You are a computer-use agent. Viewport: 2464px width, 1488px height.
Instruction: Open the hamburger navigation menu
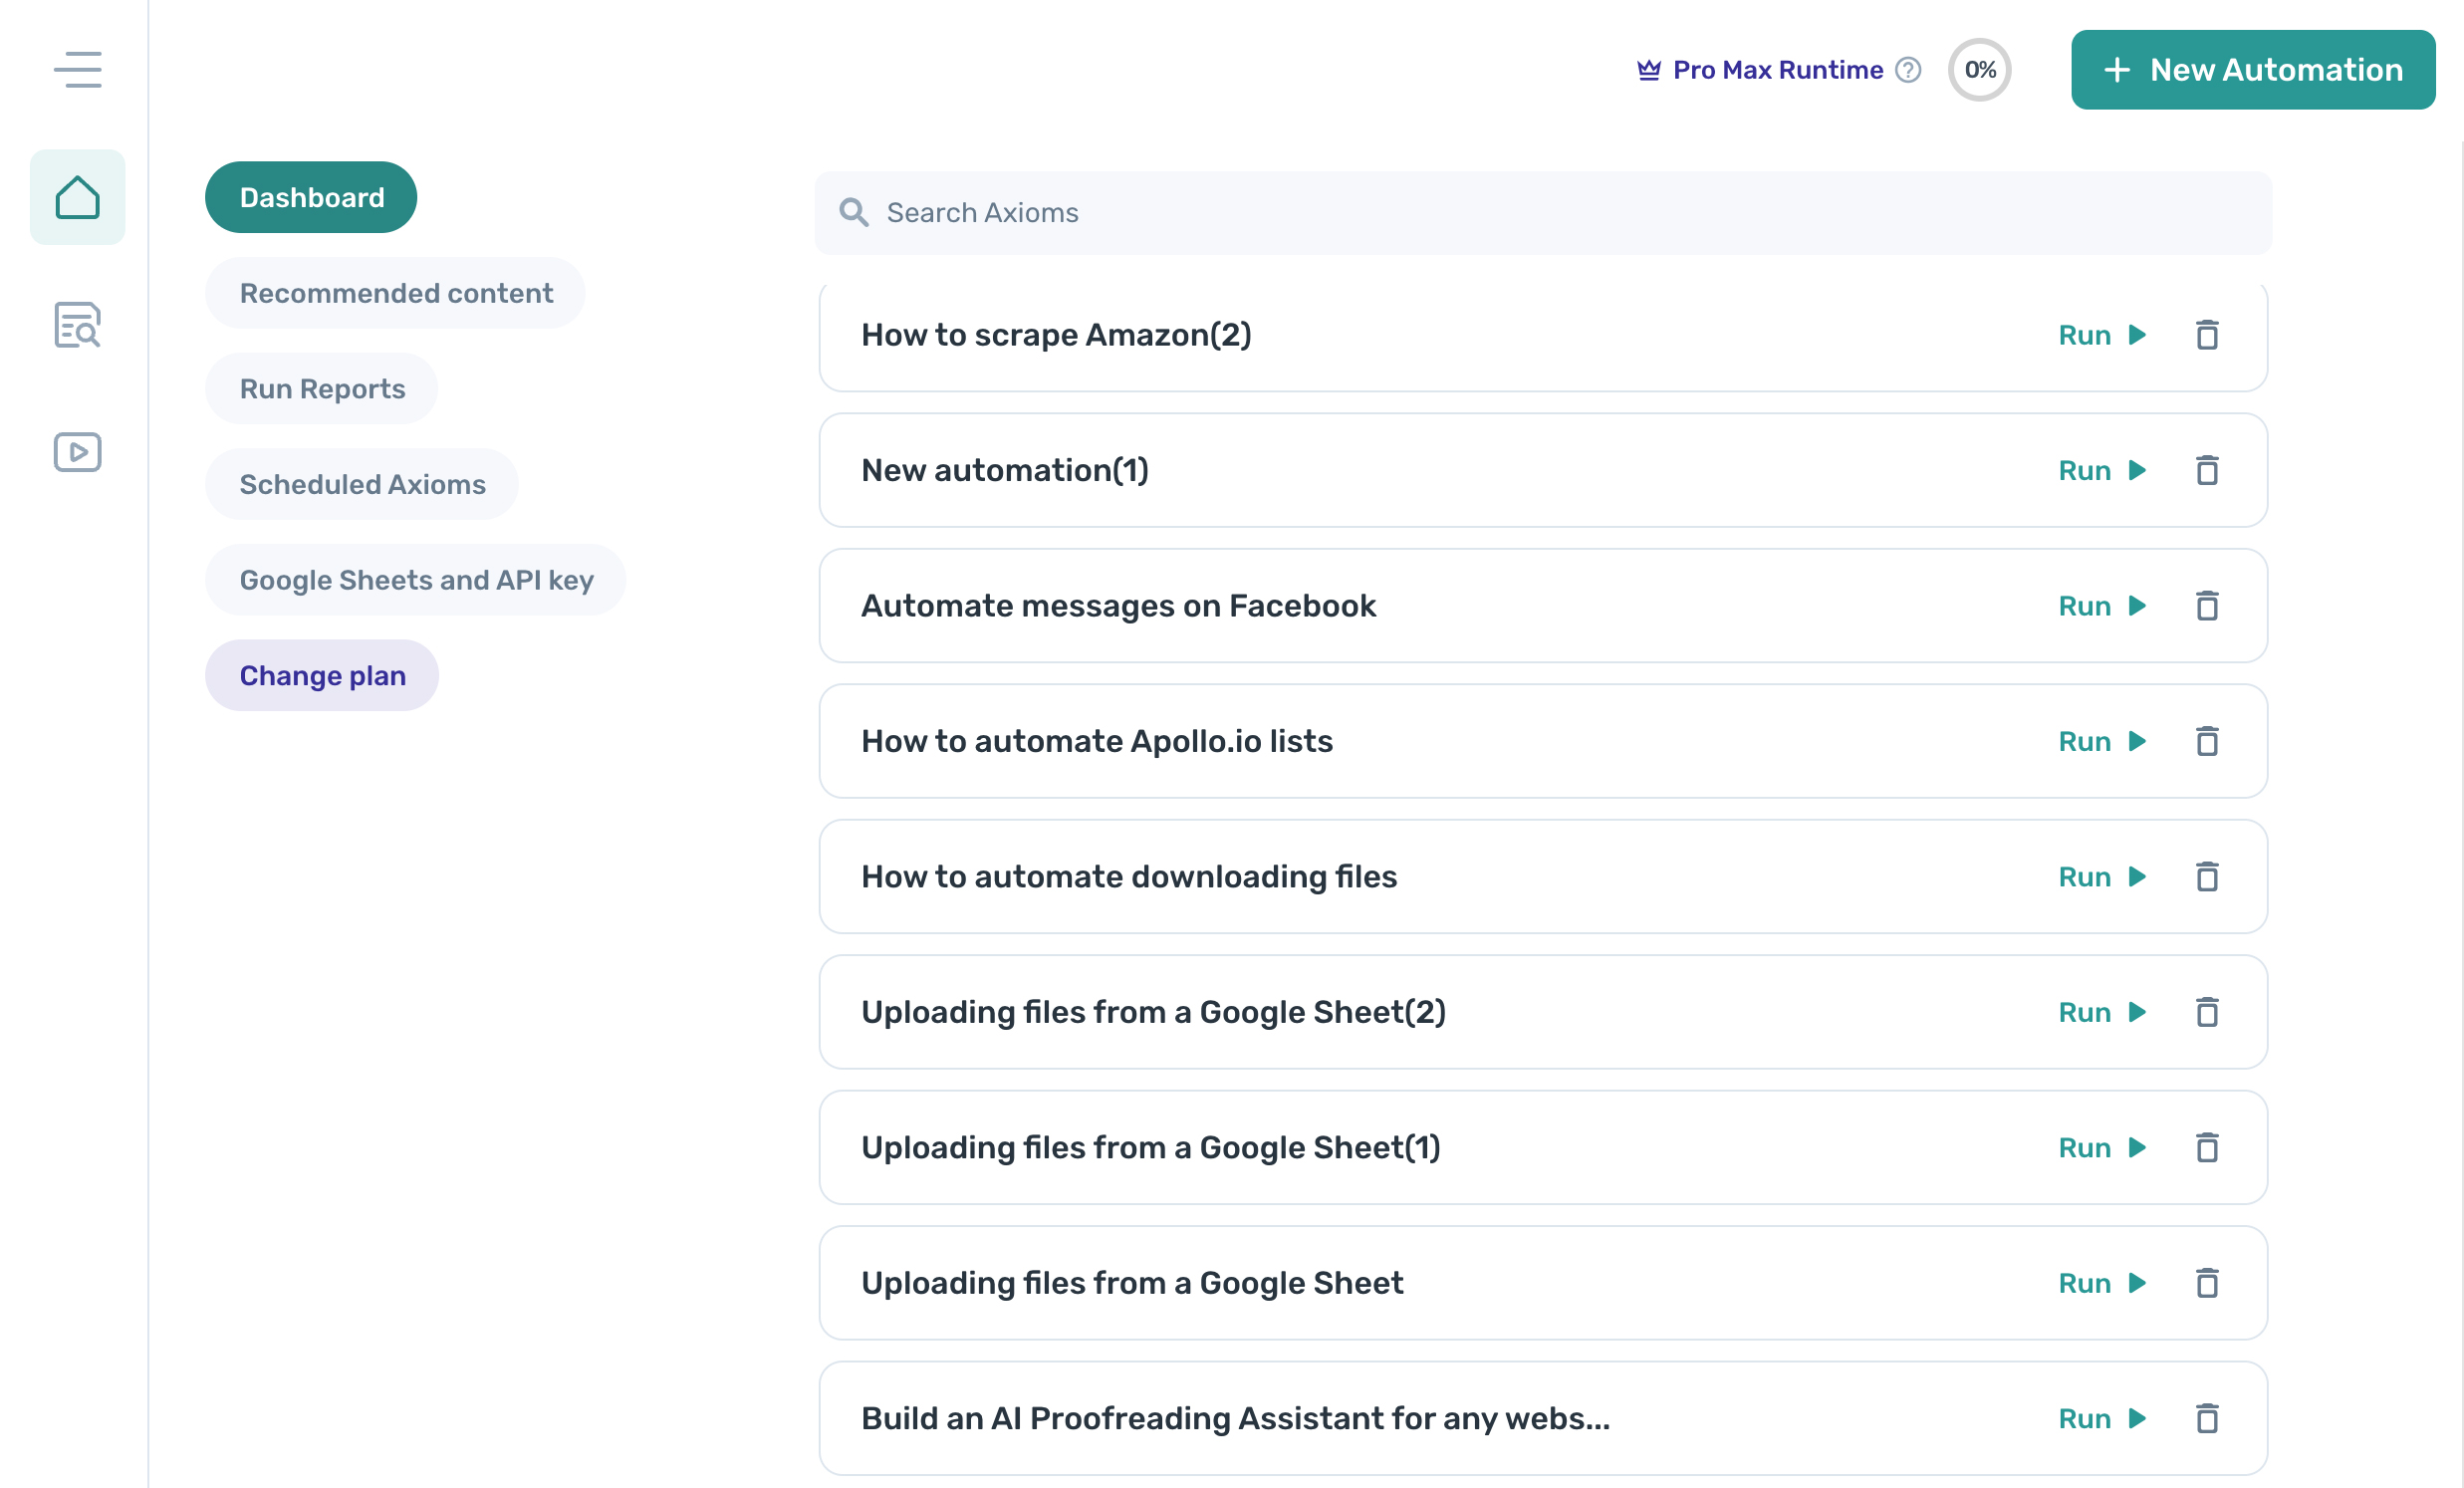click(78, 70)
